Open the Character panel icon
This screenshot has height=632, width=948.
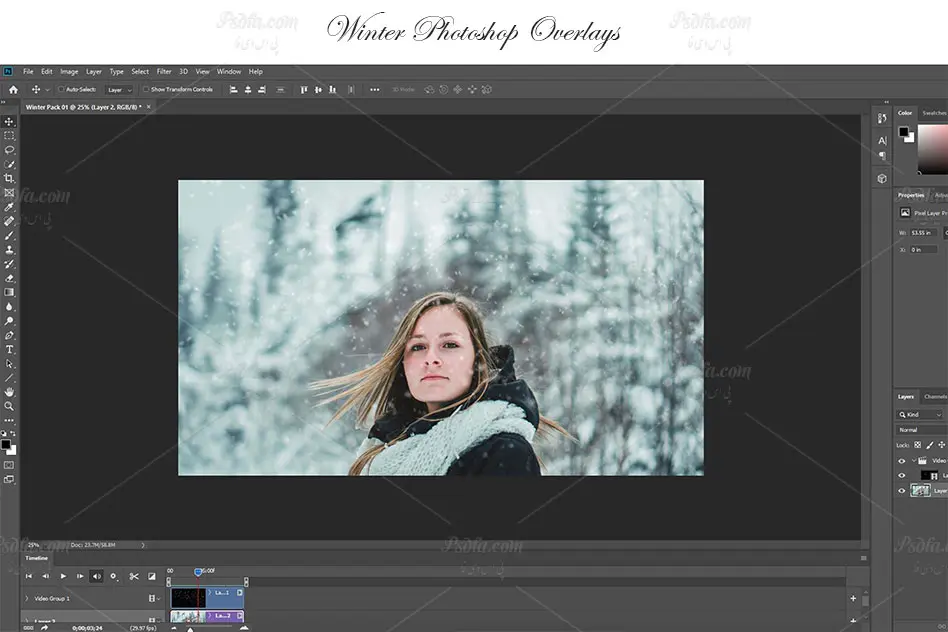[882, 141]
